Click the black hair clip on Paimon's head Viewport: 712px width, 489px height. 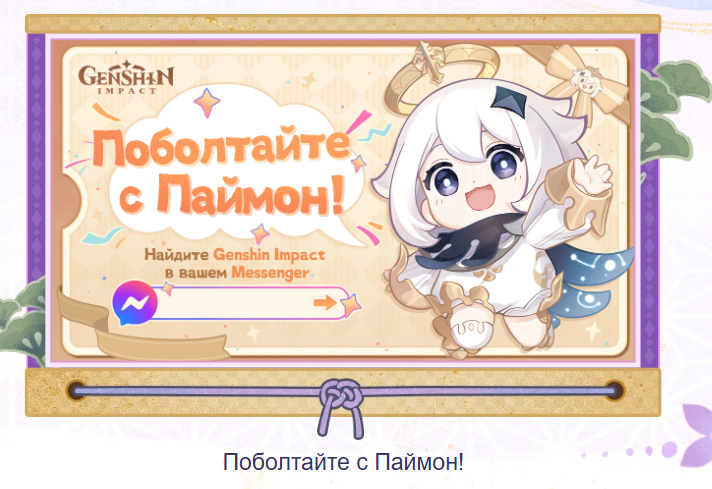509,99
